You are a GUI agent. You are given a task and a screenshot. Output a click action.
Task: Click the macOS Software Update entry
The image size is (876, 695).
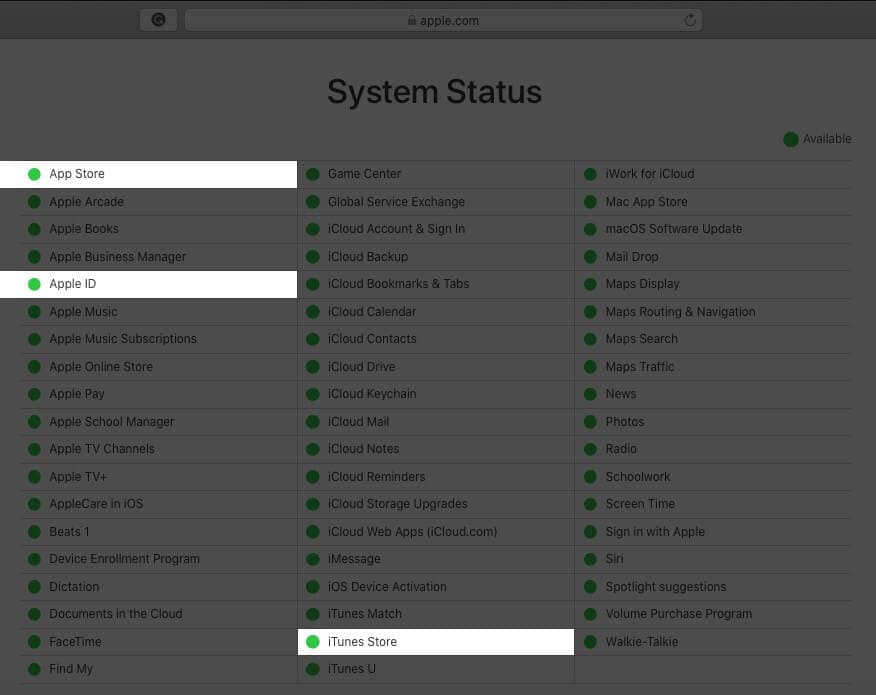pyautogui.click(x=674, y=229)
